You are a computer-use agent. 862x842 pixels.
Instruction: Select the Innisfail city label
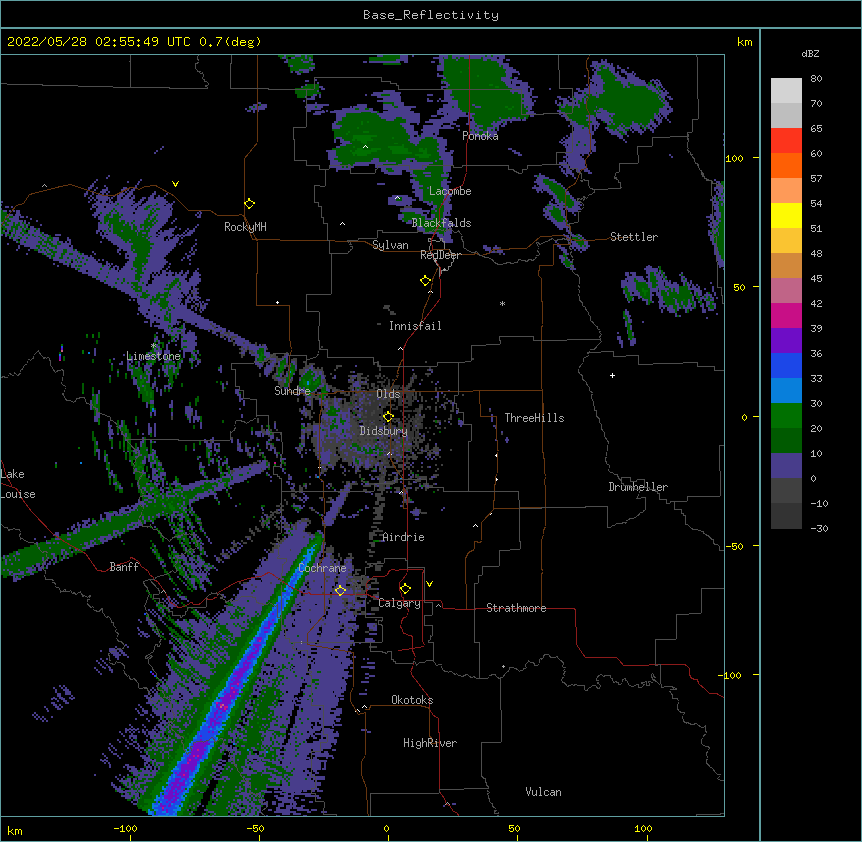415,326
